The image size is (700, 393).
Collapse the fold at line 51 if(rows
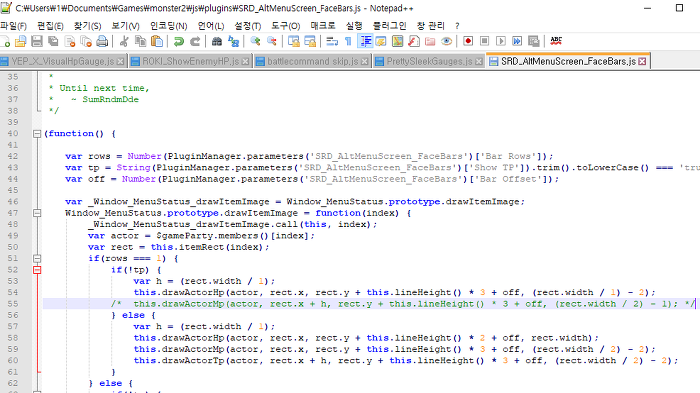pyautogui.click(x=37, y=259)
